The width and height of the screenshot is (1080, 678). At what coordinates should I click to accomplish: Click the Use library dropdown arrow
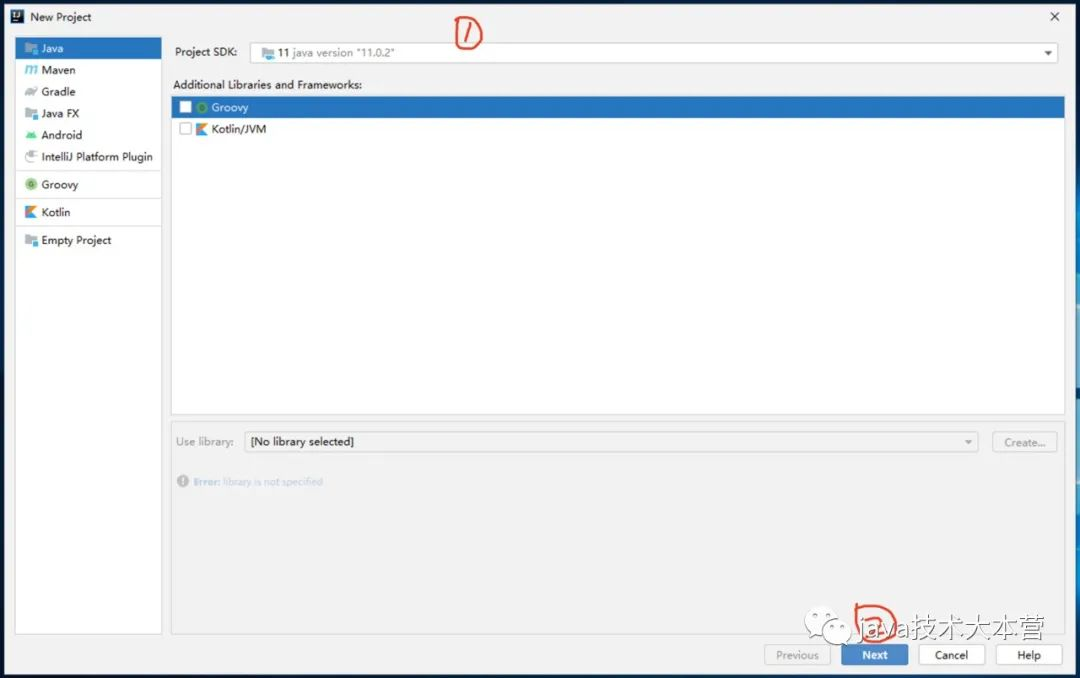point(968,442)
